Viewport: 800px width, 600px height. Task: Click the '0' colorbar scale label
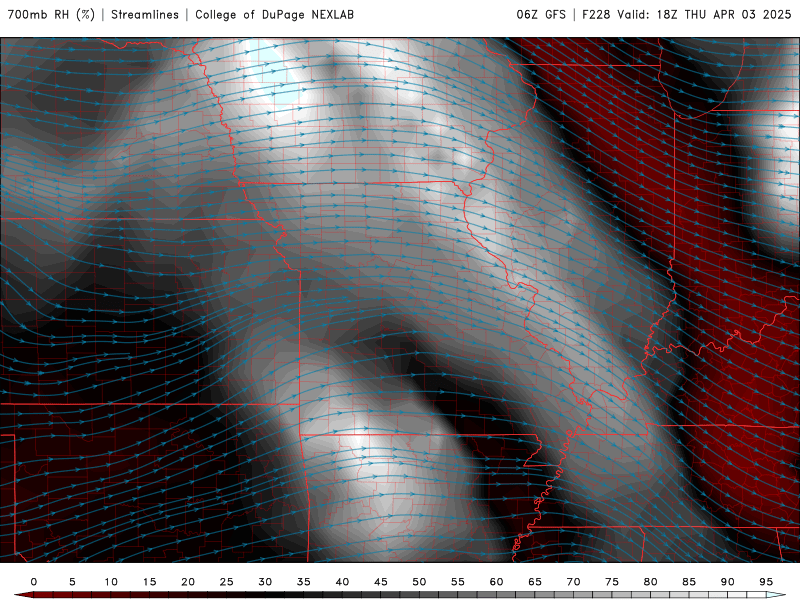(x=34, y=582)
